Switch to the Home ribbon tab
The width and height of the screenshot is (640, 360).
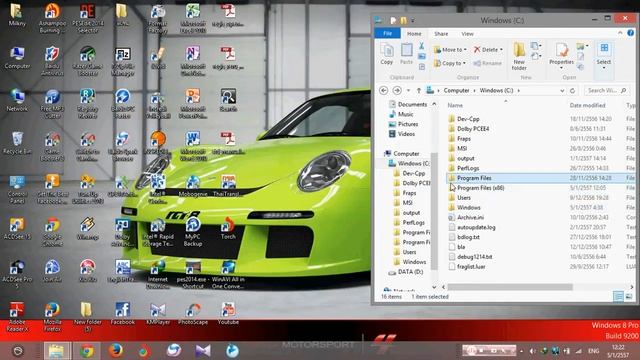(414, 34)
